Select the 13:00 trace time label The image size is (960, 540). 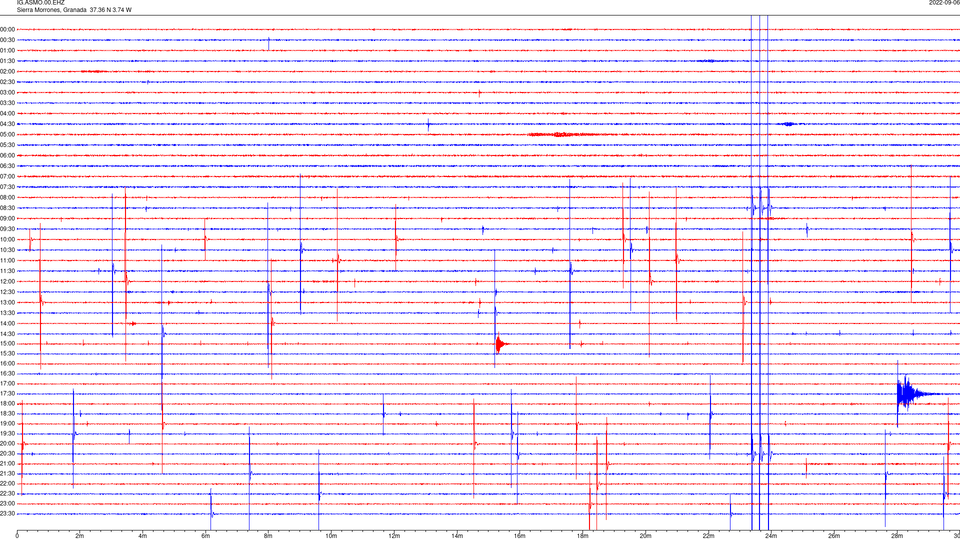[8, 302]
